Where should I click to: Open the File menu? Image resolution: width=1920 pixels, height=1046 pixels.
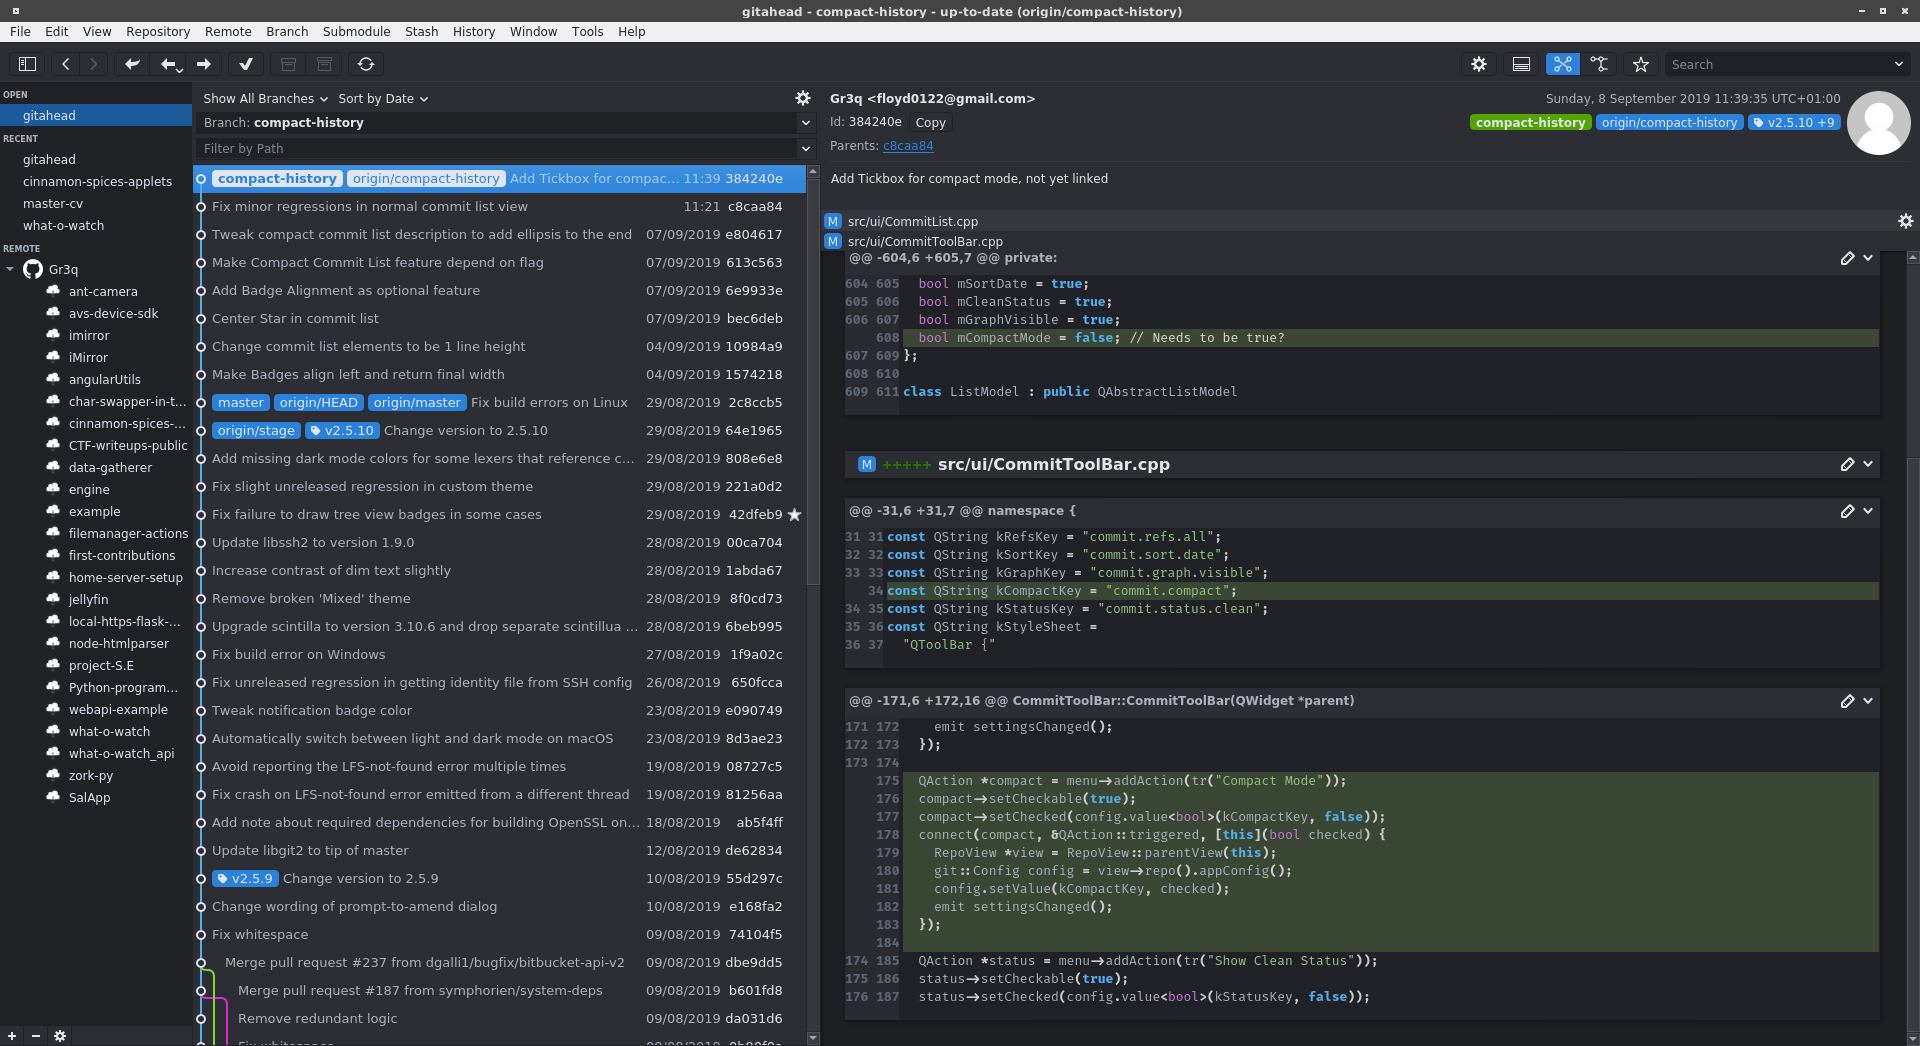20,32
